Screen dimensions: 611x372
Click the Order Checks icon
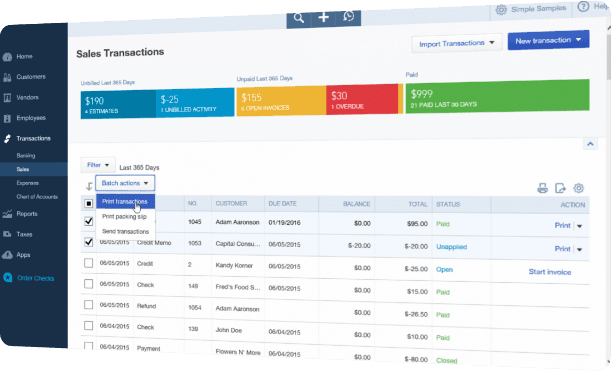pyautogui.click(x=7, y=277)
